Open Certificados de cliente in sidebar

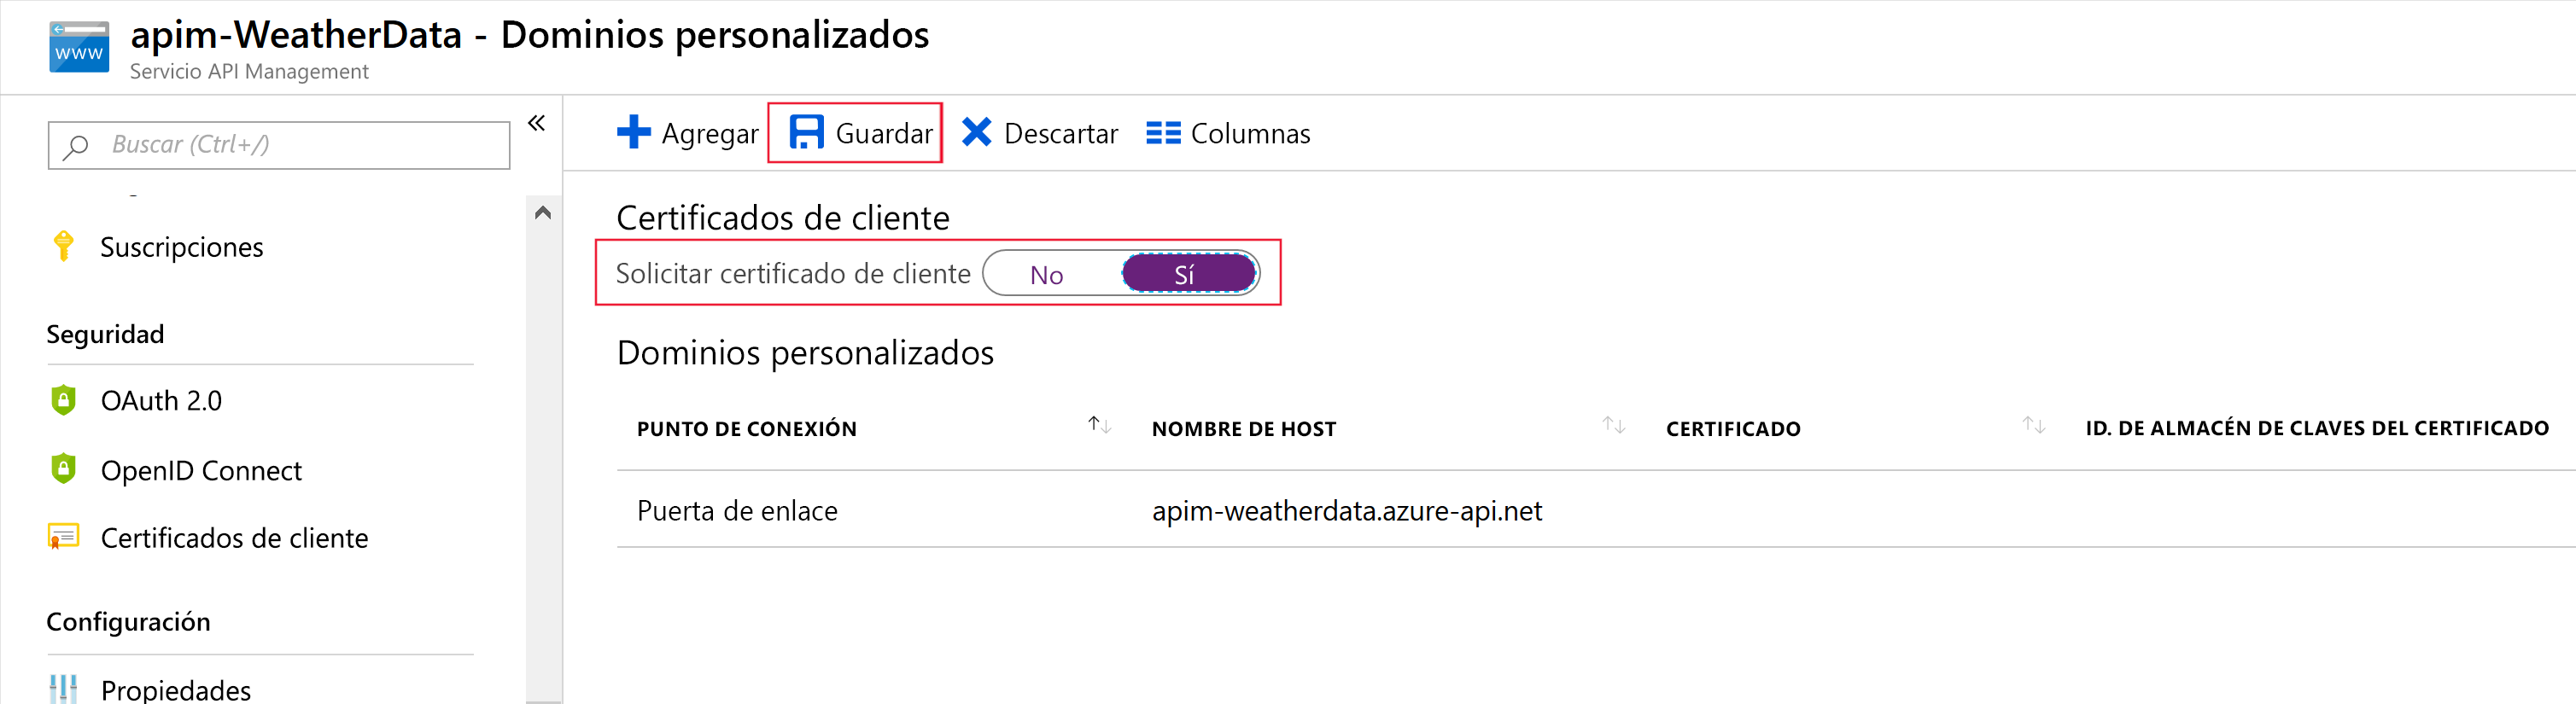coord(234,538)
